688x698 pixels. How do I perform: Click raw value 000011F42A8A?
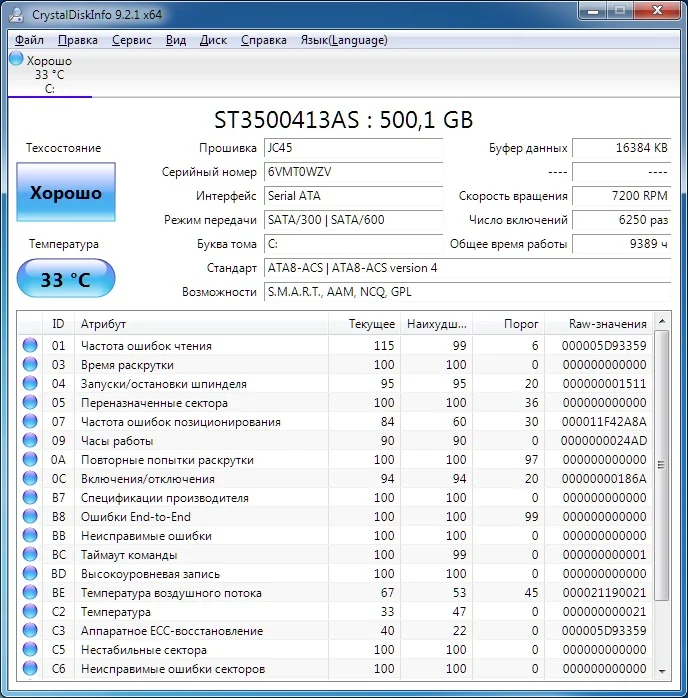click(604, 422)
